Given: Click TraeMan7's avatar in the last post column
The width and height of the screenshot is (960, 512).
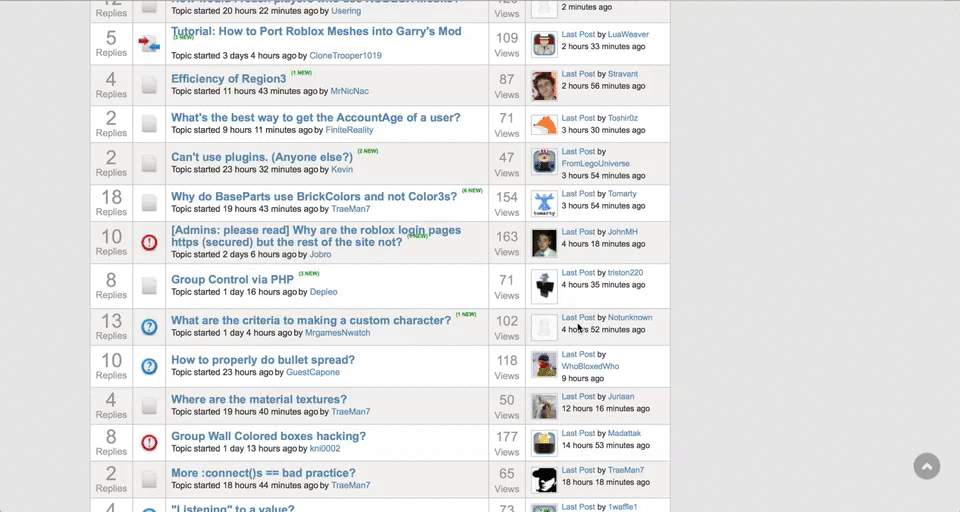Looking at the screenshot, I should click(544, 480).
